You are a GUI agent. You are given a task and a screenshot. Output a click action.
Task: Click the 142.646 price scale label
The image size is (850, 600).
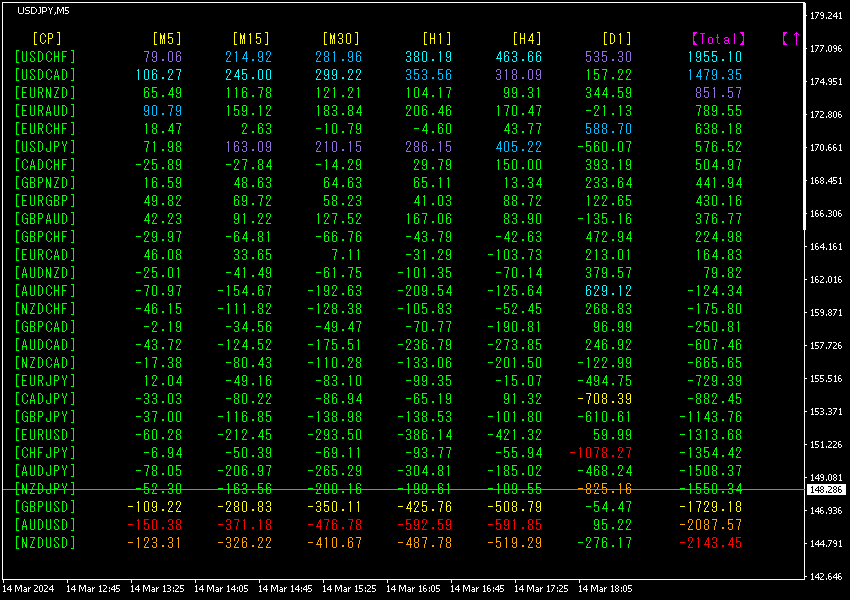click(826, 577)
